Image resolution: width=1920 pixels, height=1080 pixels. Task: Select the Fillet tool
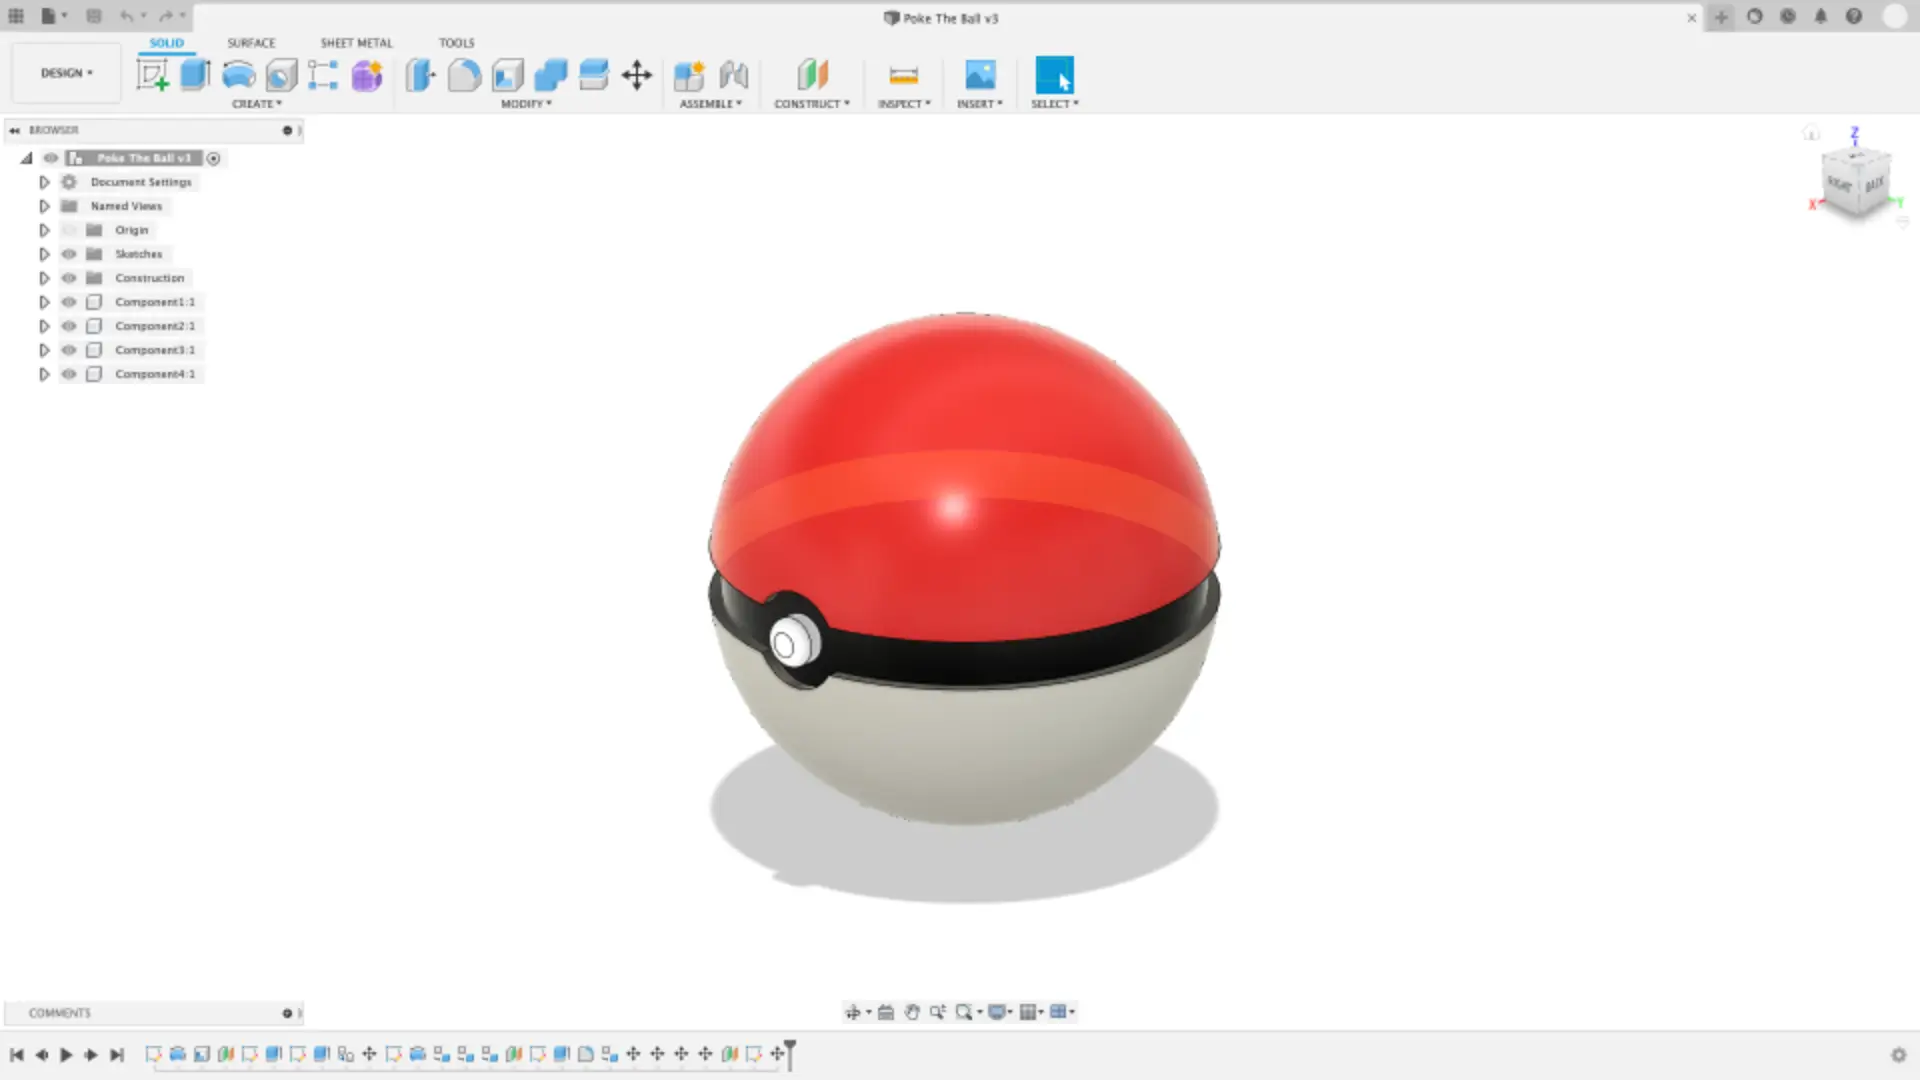pos(464,75)
